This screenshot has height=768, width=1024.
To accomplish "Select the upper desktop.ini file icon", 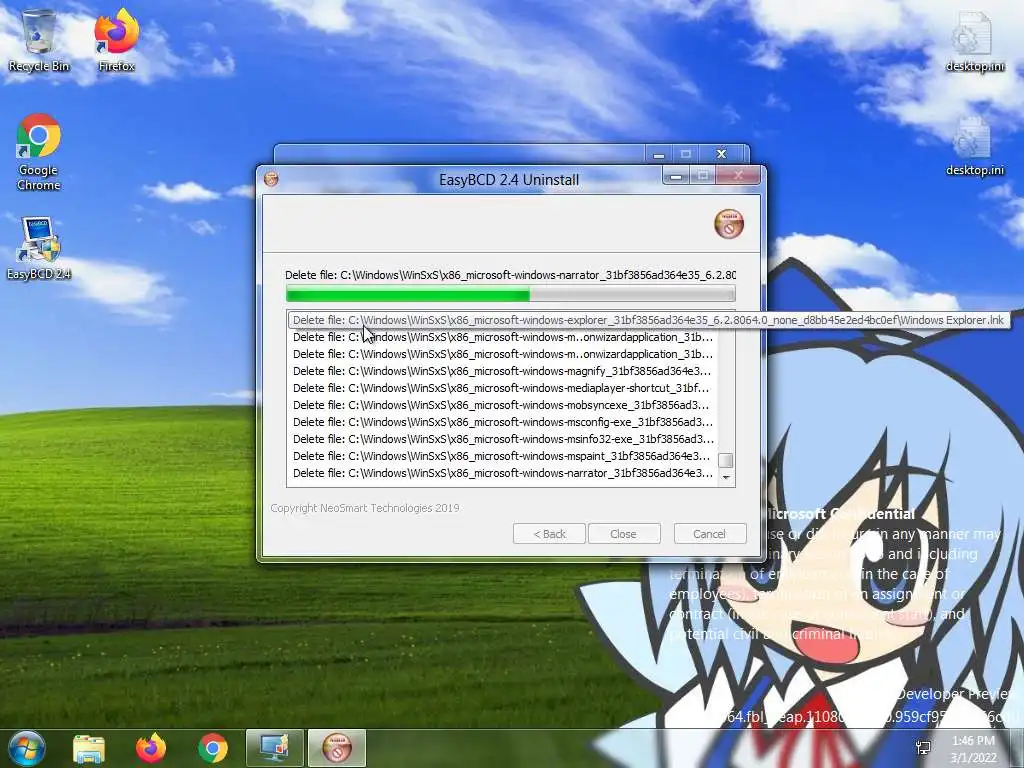I will click(974, 42).
